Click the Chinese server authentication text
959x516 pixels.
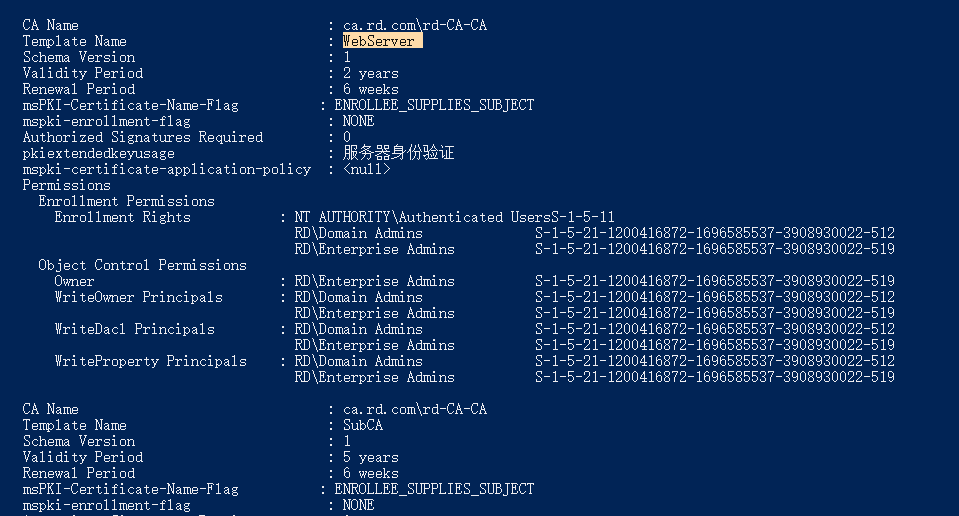click(x=398, y=153)
